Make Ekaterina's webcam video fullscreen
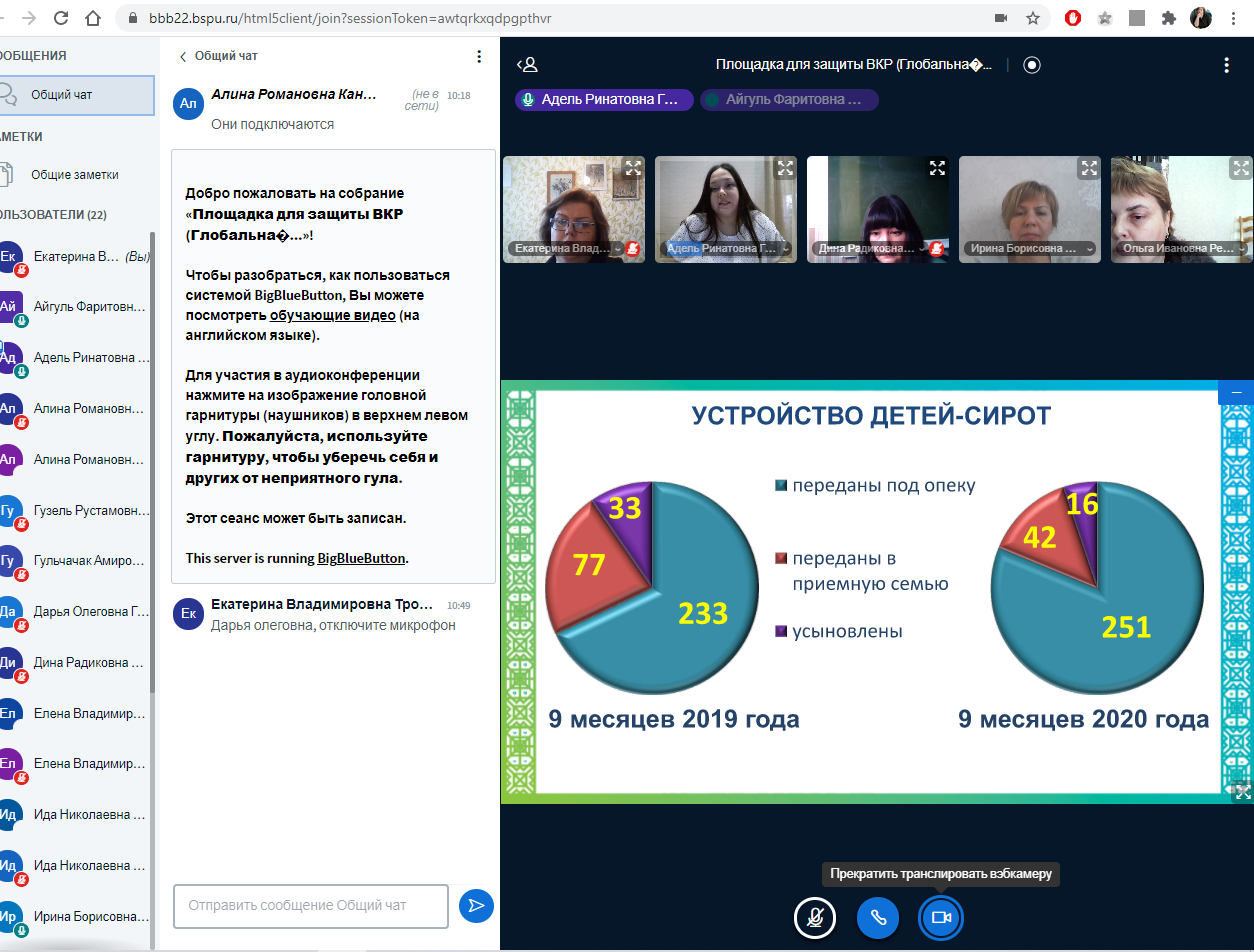This screenshot has height=952, width=1254. (x=633, y=168)
